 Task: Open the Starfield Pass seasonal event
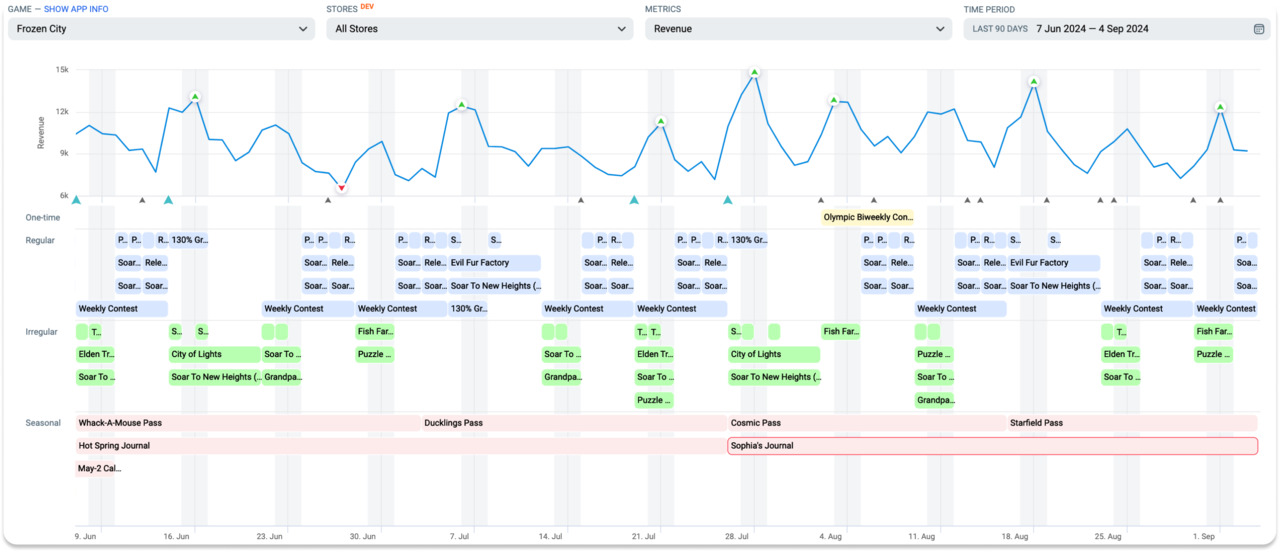[1131, 423]
